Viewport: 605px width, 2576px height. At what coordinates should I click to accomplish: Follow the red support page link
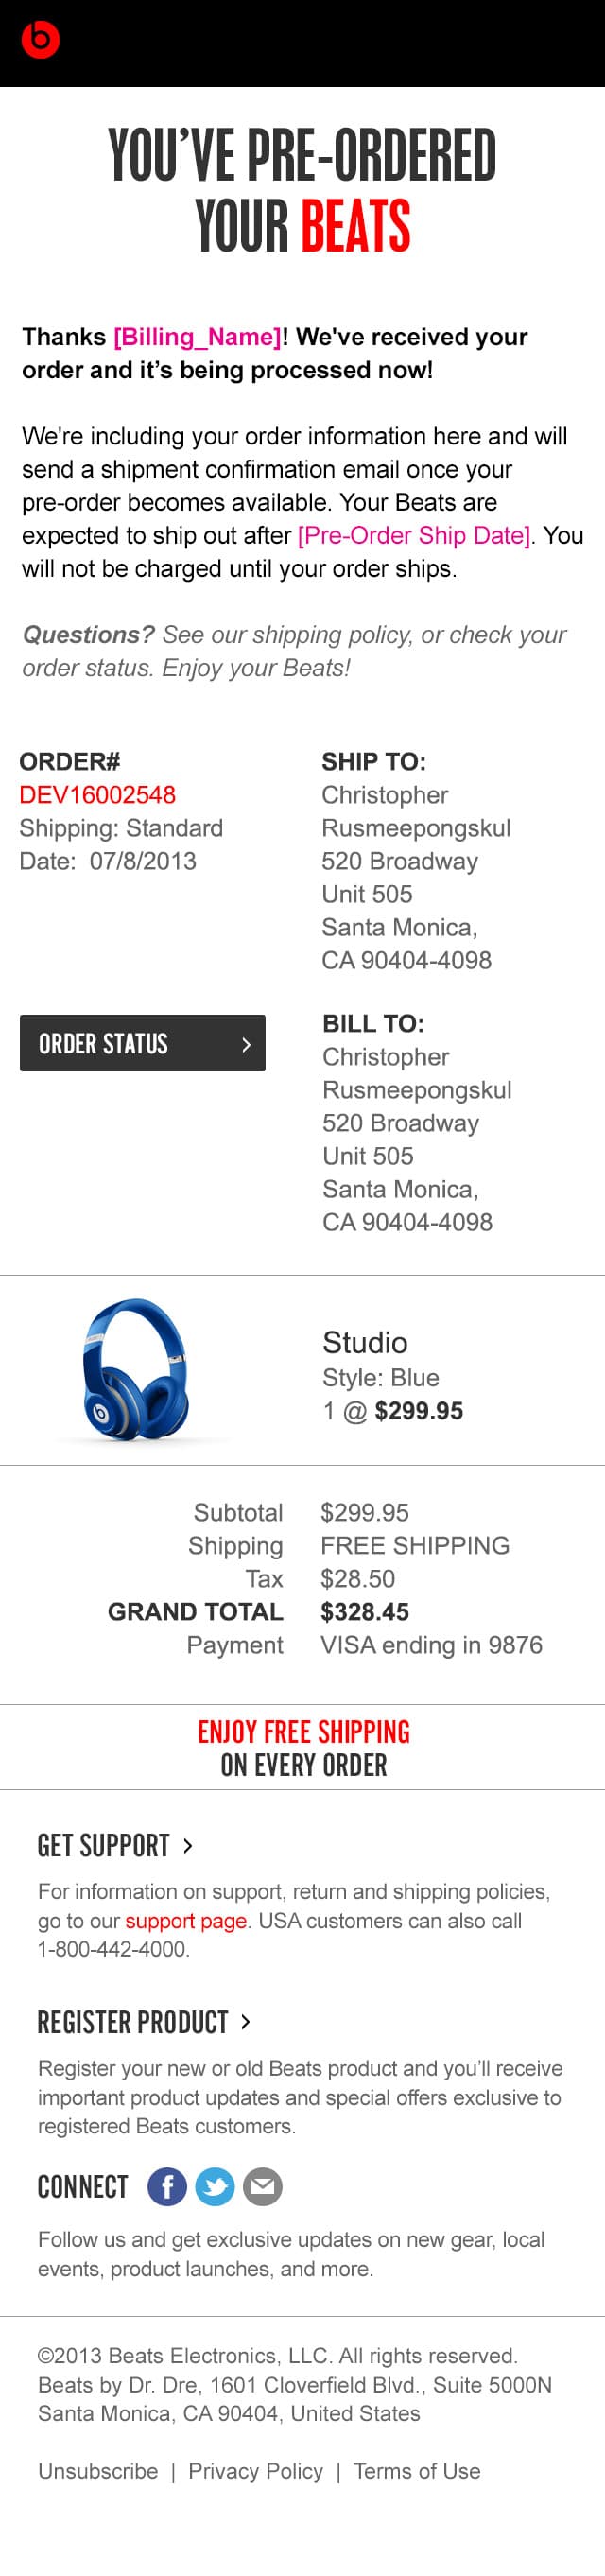click(x=186, y=1921)
